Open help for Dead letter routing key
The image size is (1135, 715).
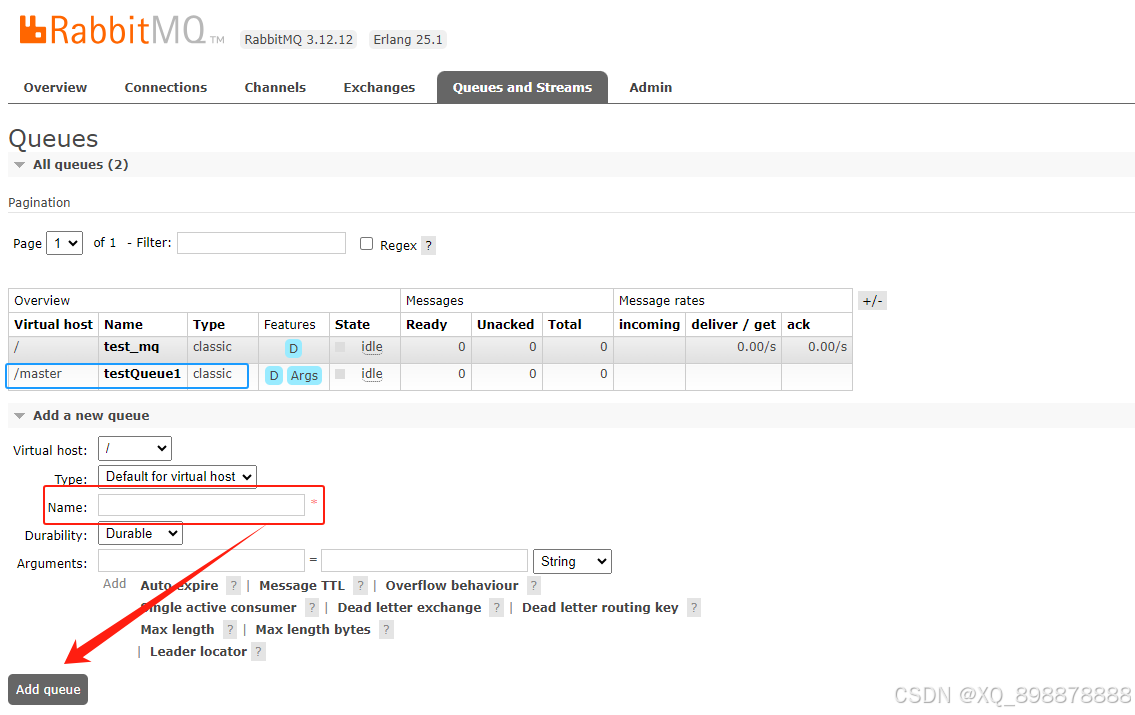pos(693,608)
